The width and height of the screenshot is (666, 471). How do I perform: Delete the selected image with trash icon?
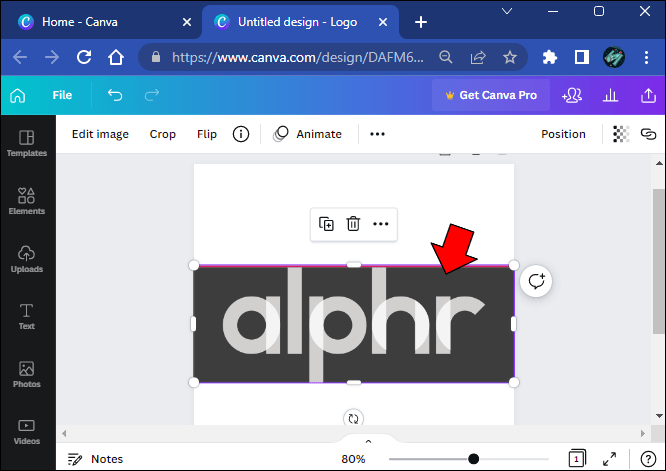pyautogui.click(x=353, y=224)
